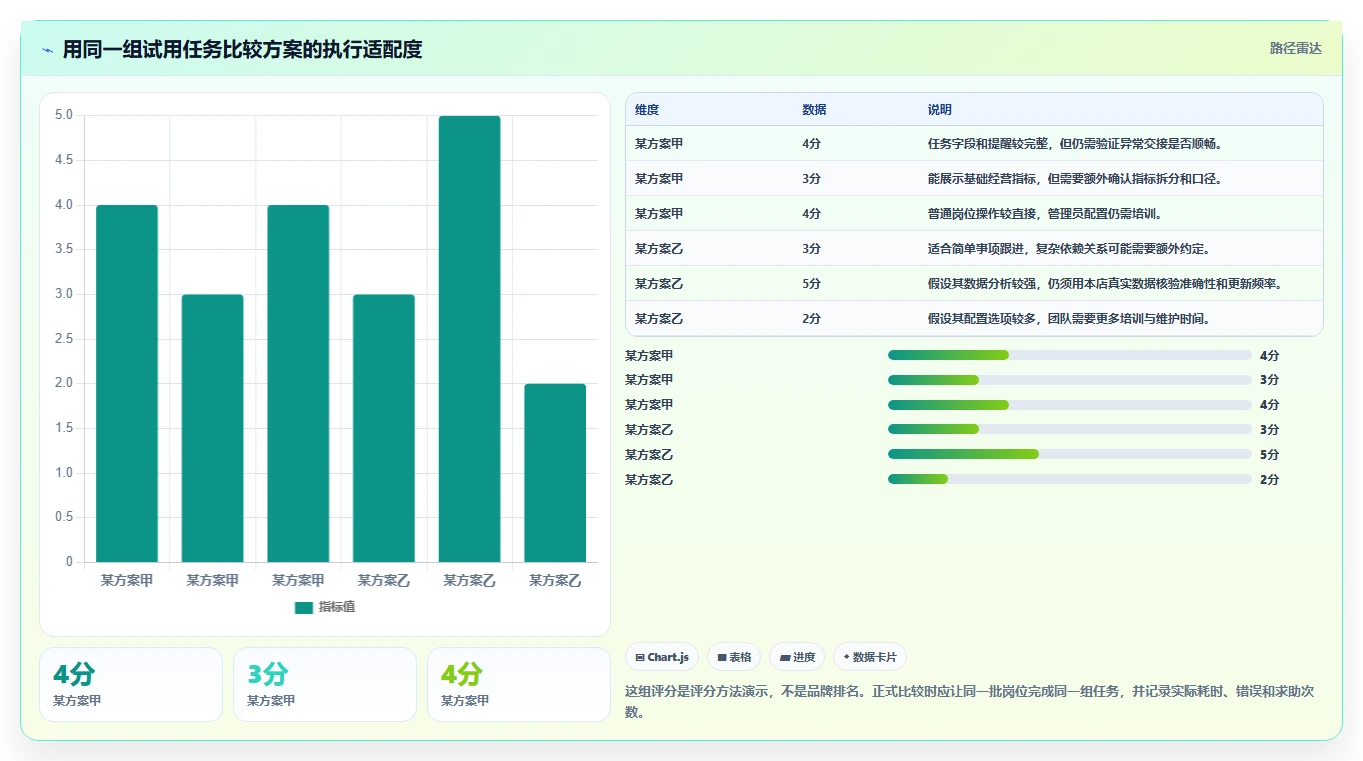1363x761 pixels.
Task: Click the 某方案乙 x-axis label under the shortest bar
Action: (555, 580)
